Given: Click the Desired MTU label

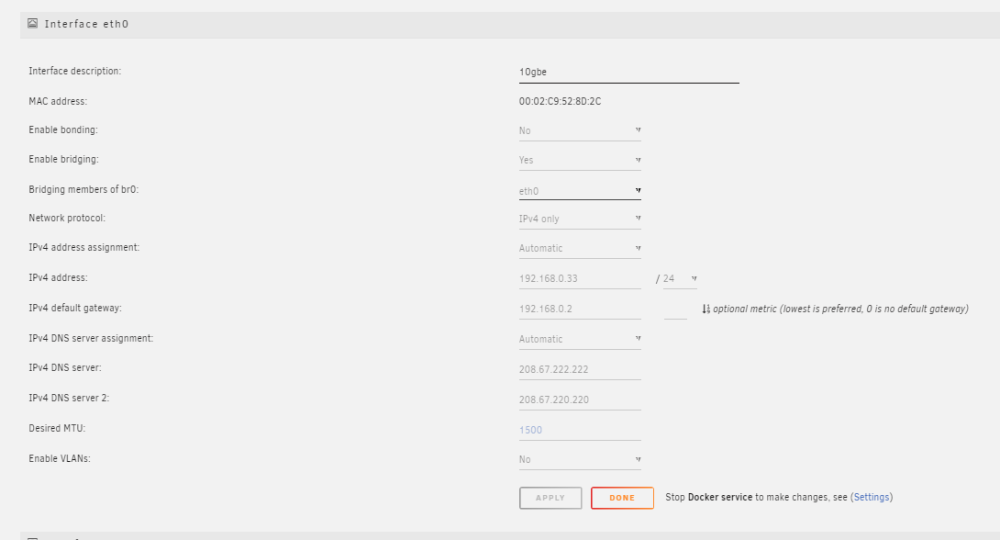Looking at the screenshot, I should pyautogui.click(x=57, y=428).
